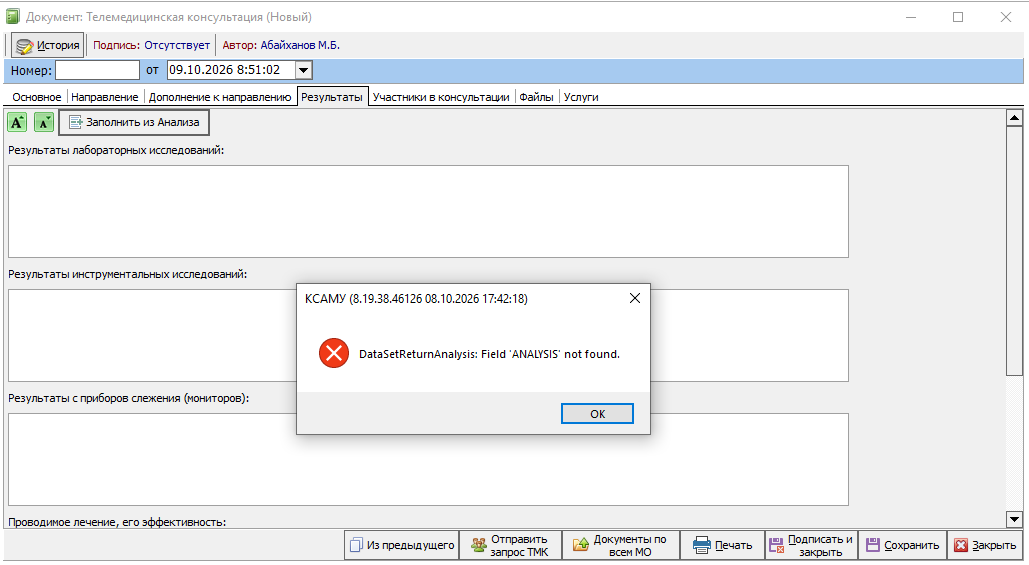Screen dimensions: 1029x565
Task: Click Отправить запрос ТМК button
Action: [x=511, y=545]
